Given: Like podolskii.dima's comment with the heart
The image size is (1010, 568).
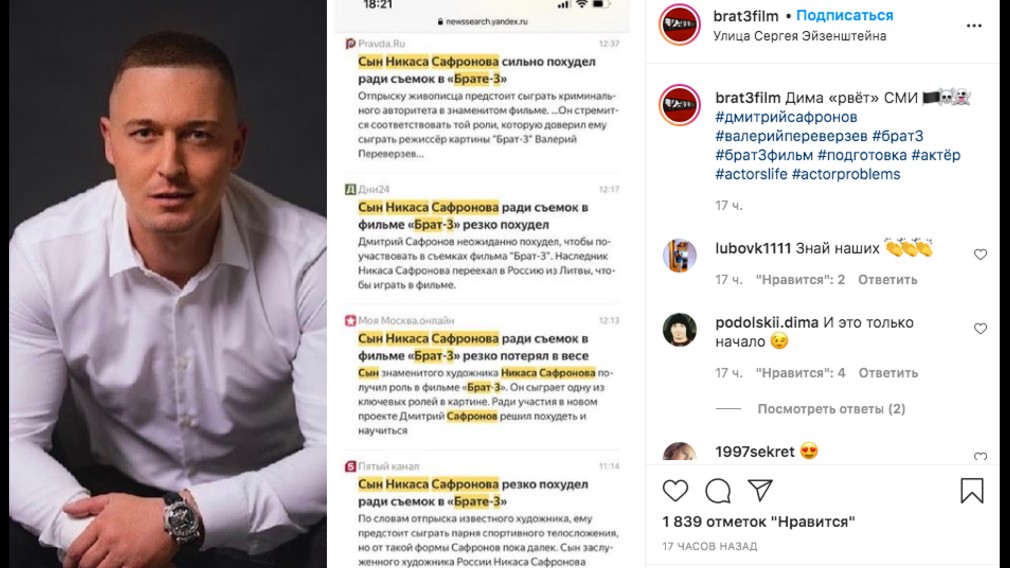Looking at the screenshot, I should [980, 328].
